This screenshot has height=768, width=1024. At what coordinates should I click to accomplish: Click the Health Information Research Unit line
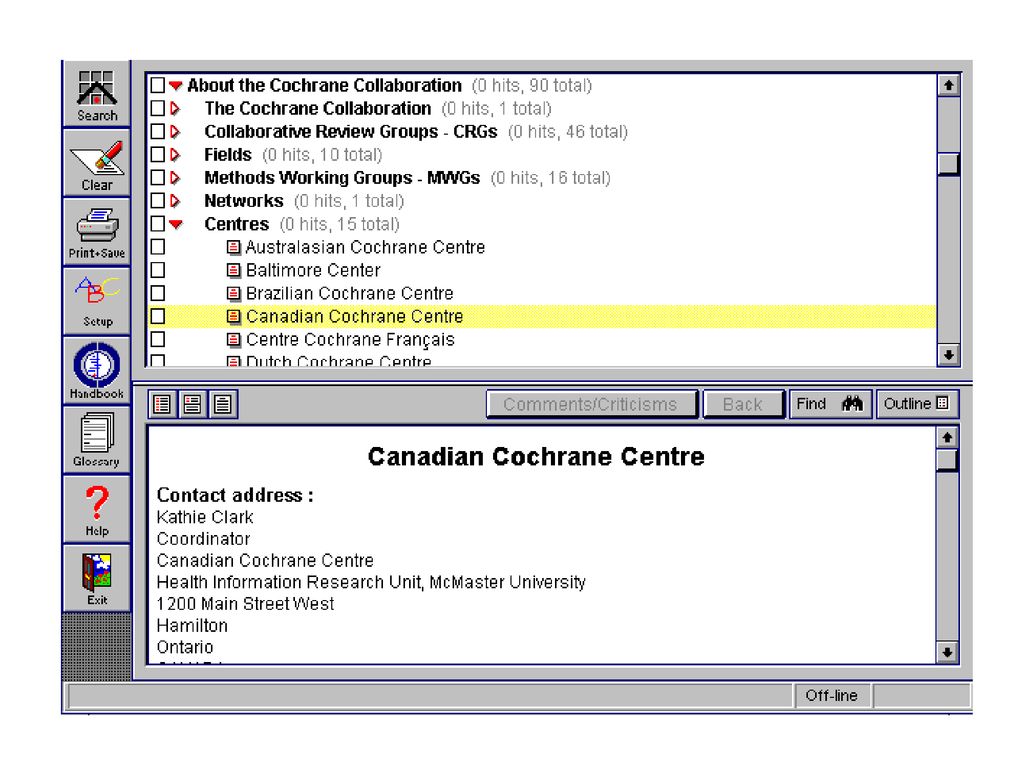click(371, 582)
